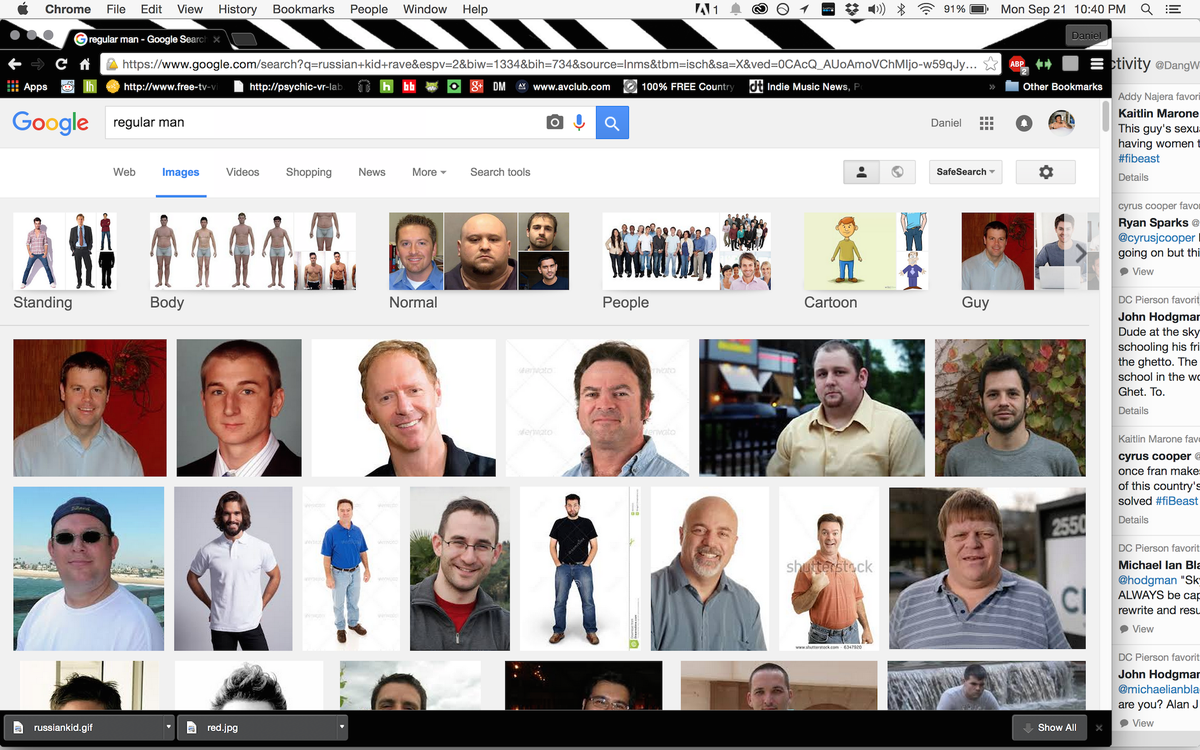
Task: Show more bookmarks with chevron
Action: [991, 87]
